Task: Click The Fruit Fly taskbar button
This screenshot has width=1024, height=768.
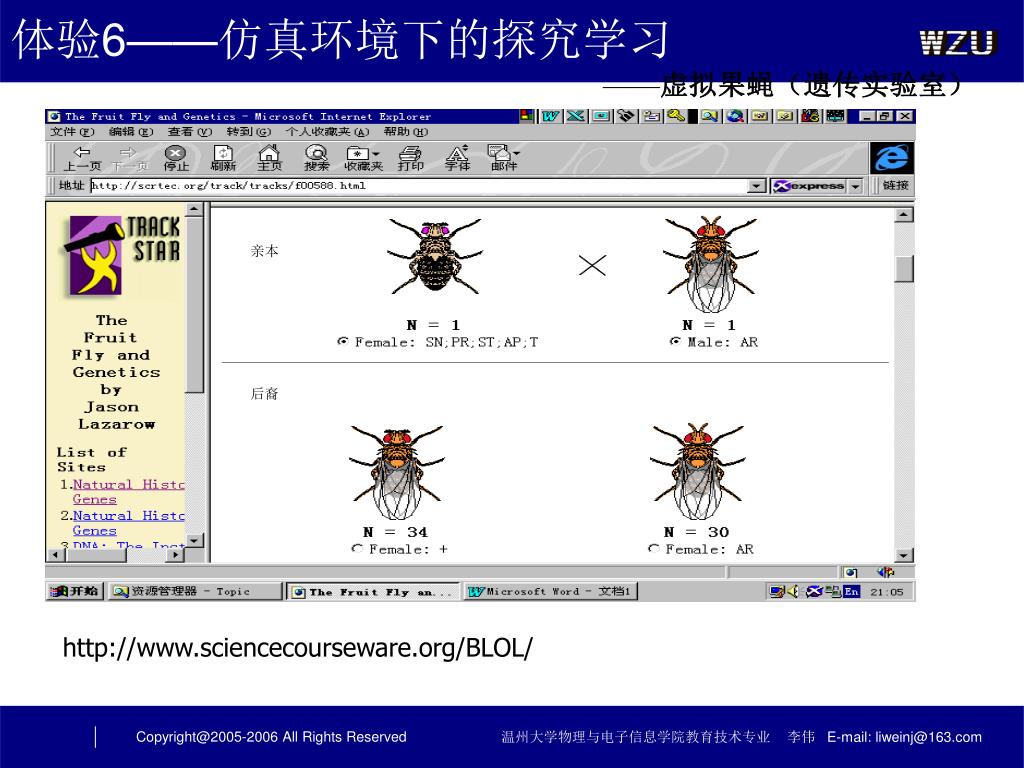Action: [373, 592]
